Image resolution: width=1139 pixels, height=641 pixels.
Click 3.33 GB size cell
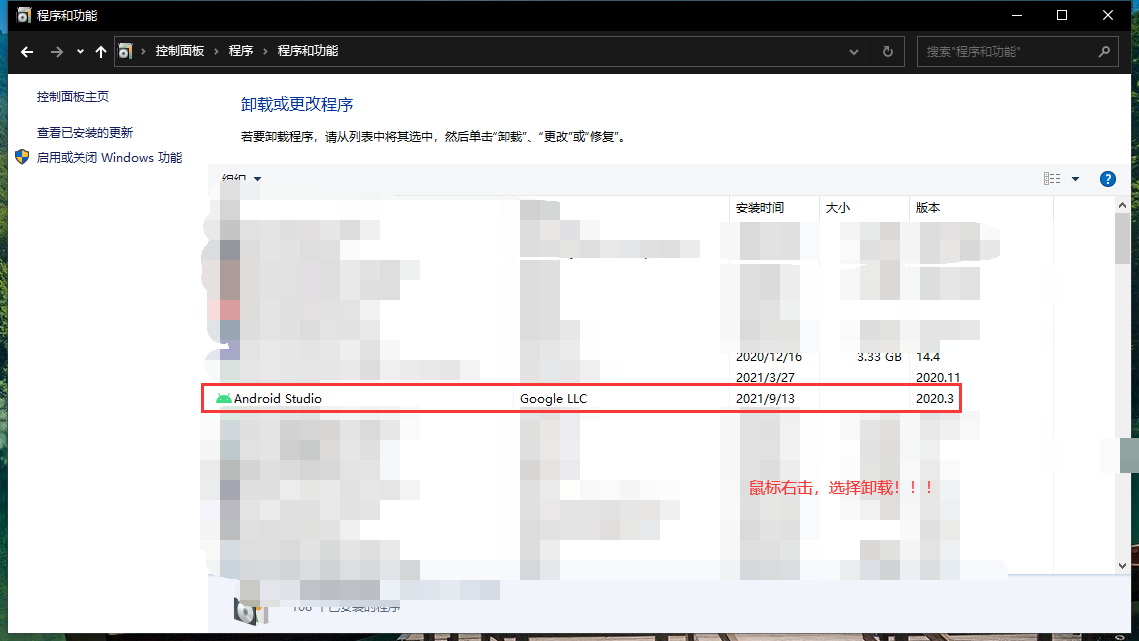pos(879,357)
